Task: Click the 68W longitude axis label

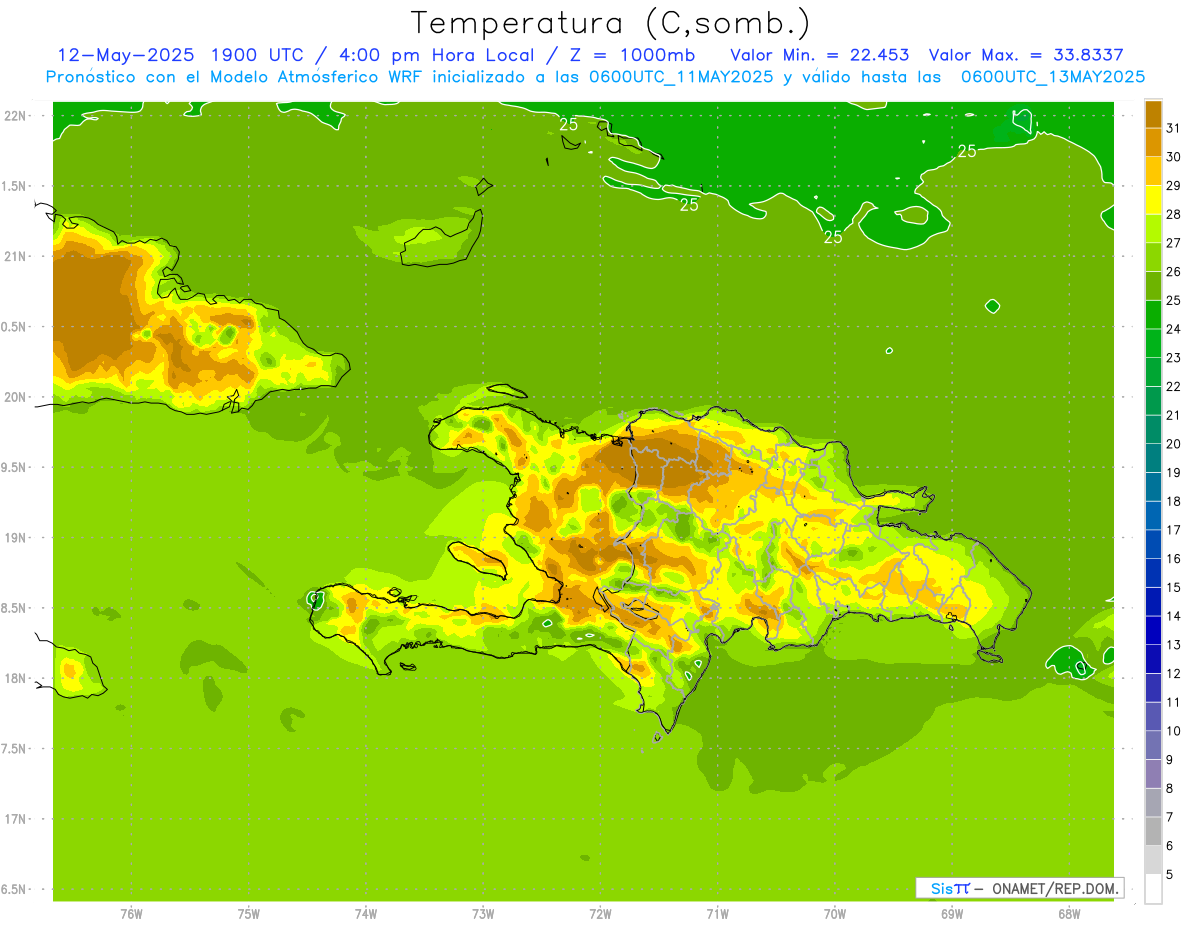Action: (1069, 914)
